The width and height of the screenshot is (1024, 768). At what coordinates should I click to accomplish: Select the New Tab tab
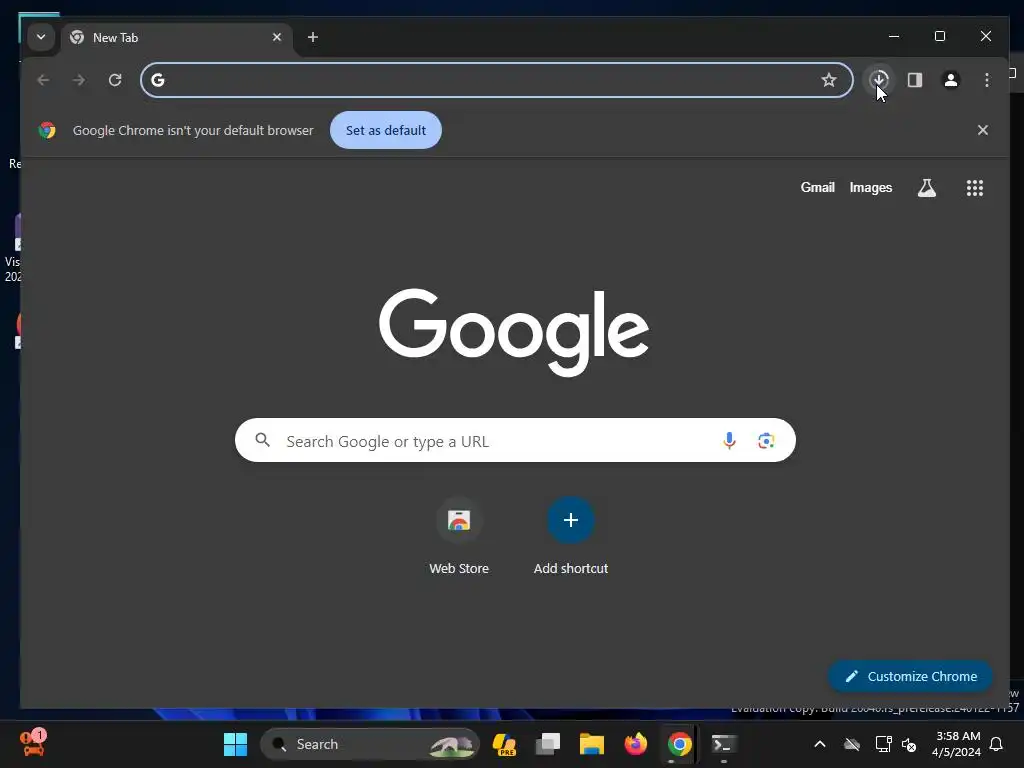pyautogui.click(x=176, y=38)
